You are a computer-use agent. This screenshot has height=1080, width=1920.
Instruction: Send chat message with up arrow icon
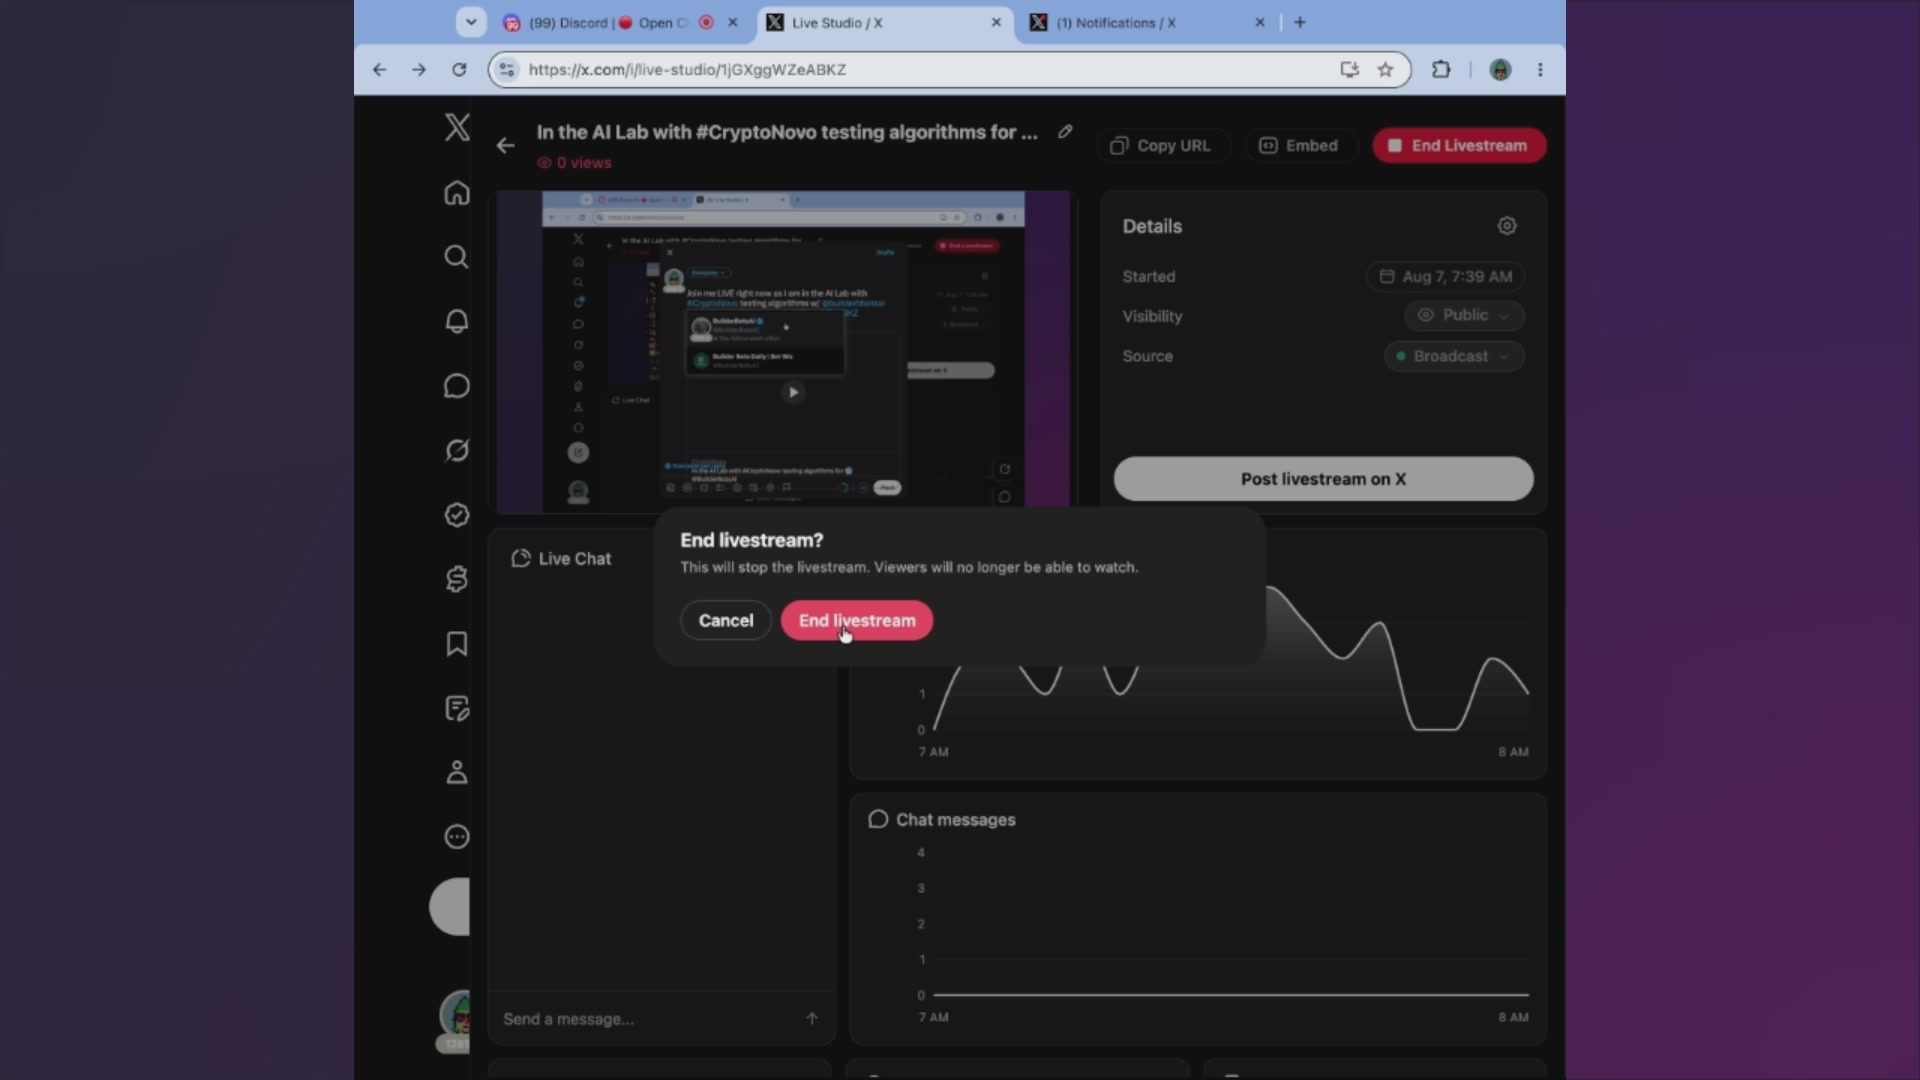(x=812, y=1019)
